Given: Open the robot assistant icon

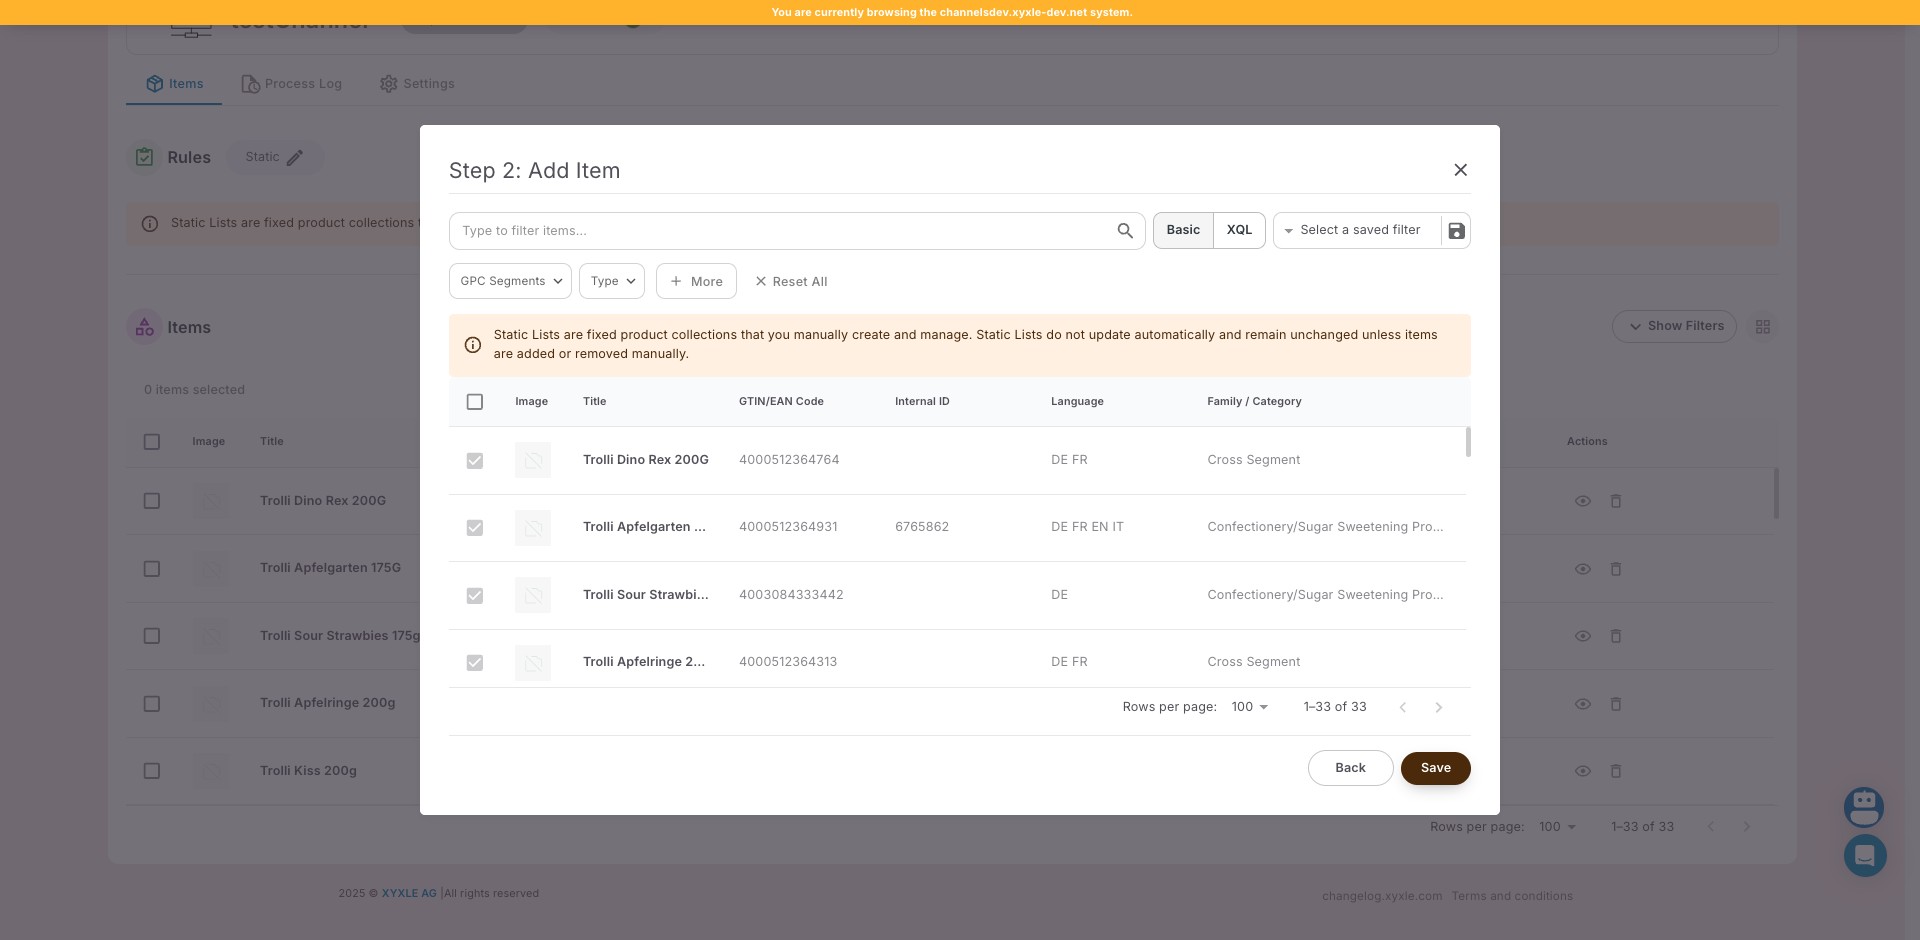Looking at the screenshot, I should click(1864, 806).
